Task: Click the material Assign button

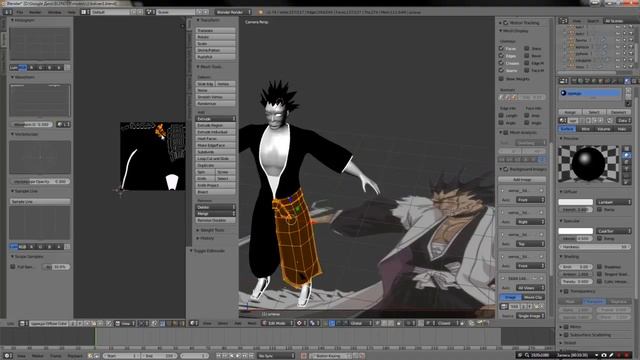Action: (570, 112)
